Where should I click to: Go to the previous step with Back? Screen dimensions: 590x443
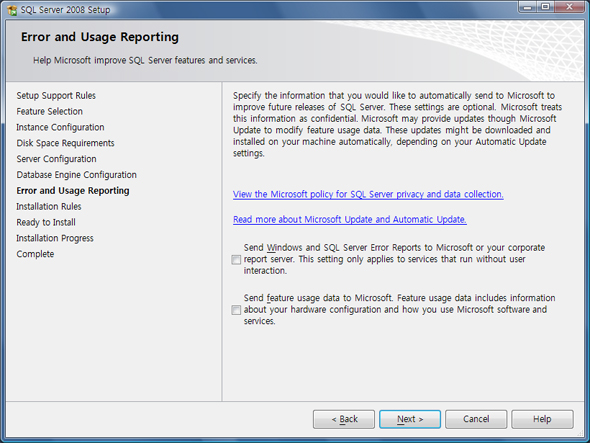pyautogui.click(x=344, y=419)
